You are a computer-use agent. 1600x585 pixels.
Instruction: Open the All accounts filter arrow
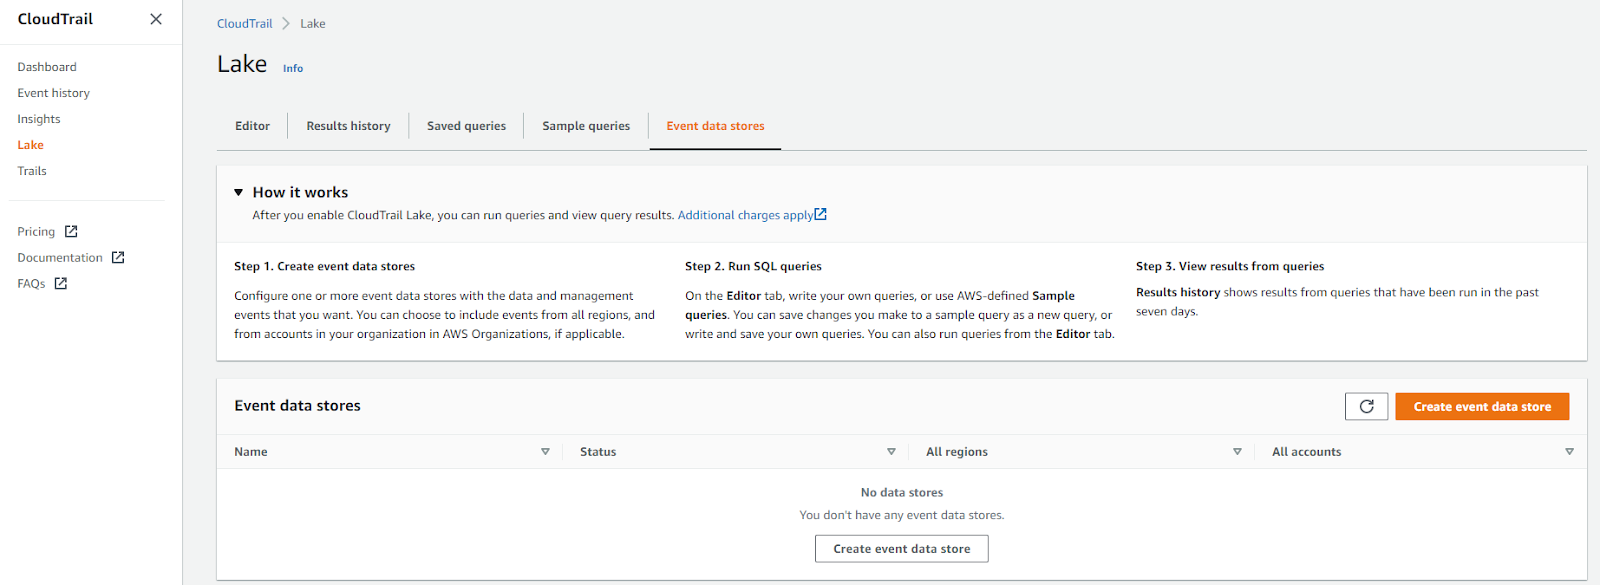coord(1569,452)
